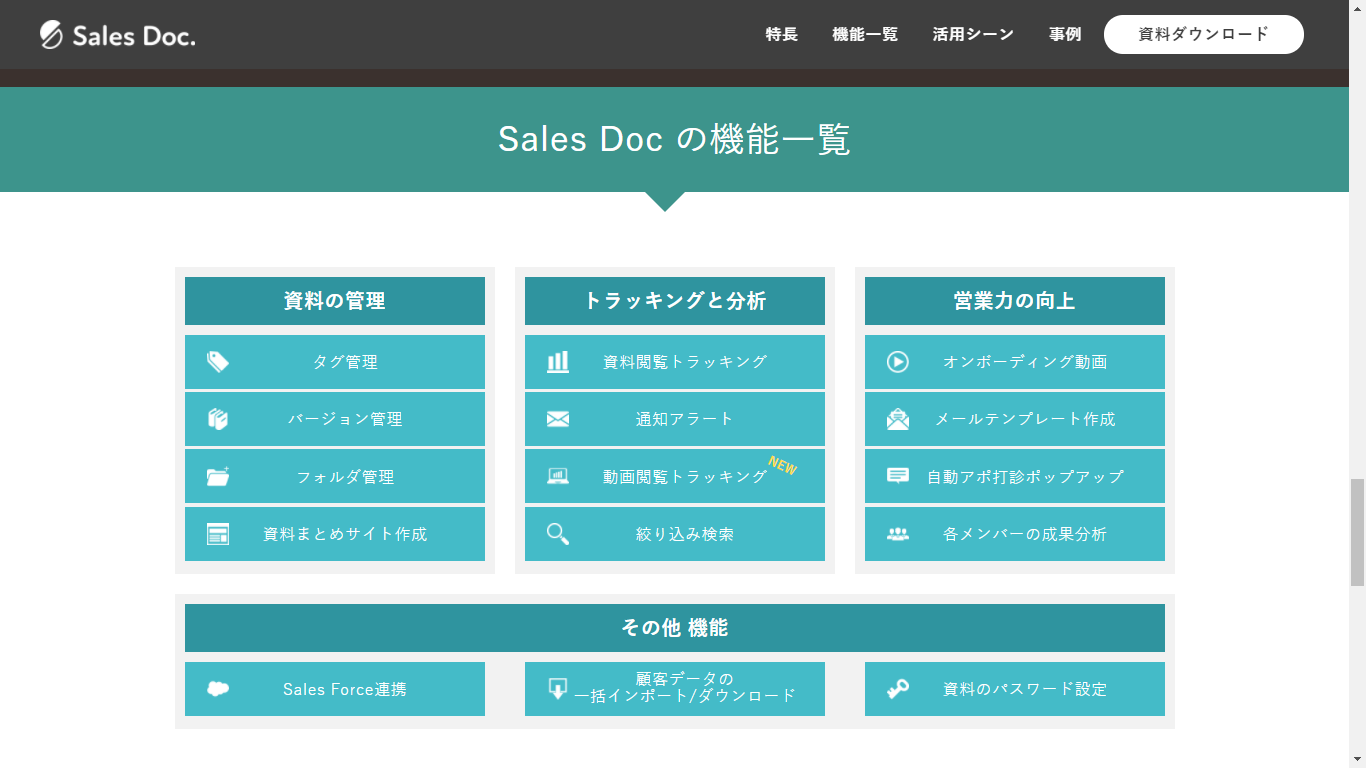Screen dimensions: 1366x768
Task: Click the magnifier icon beside 絞り込み検索
Action: [558, 534]
